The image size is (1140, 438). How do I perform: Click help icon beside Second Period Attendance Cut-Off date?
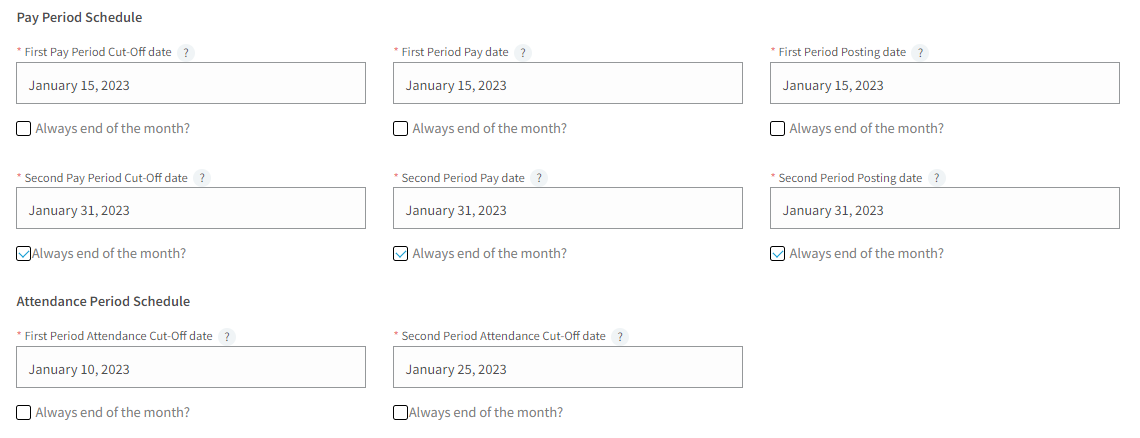coord(620,337)
